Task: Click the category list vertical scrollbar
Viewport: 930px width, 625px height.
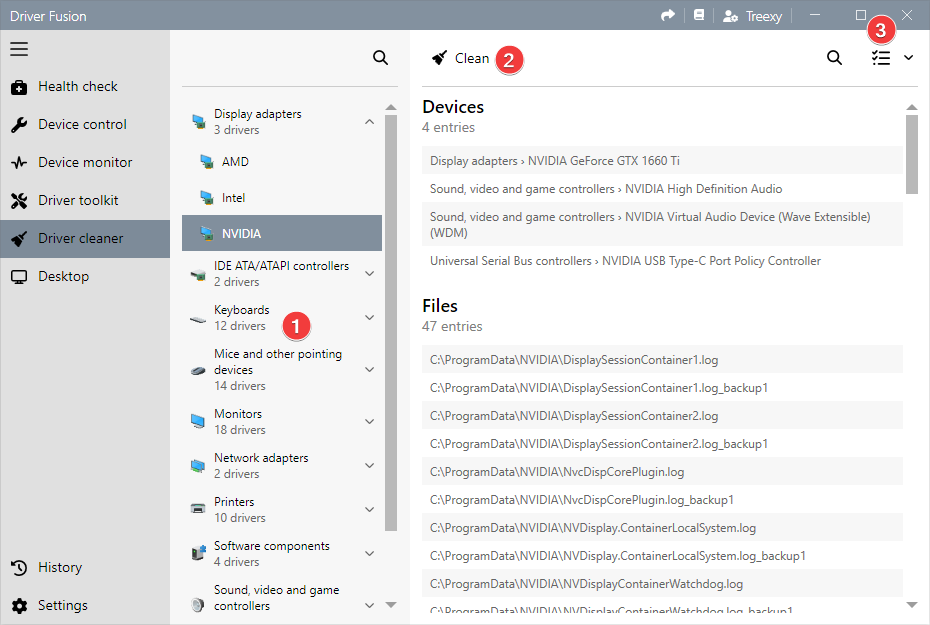Action: [390, 323]
